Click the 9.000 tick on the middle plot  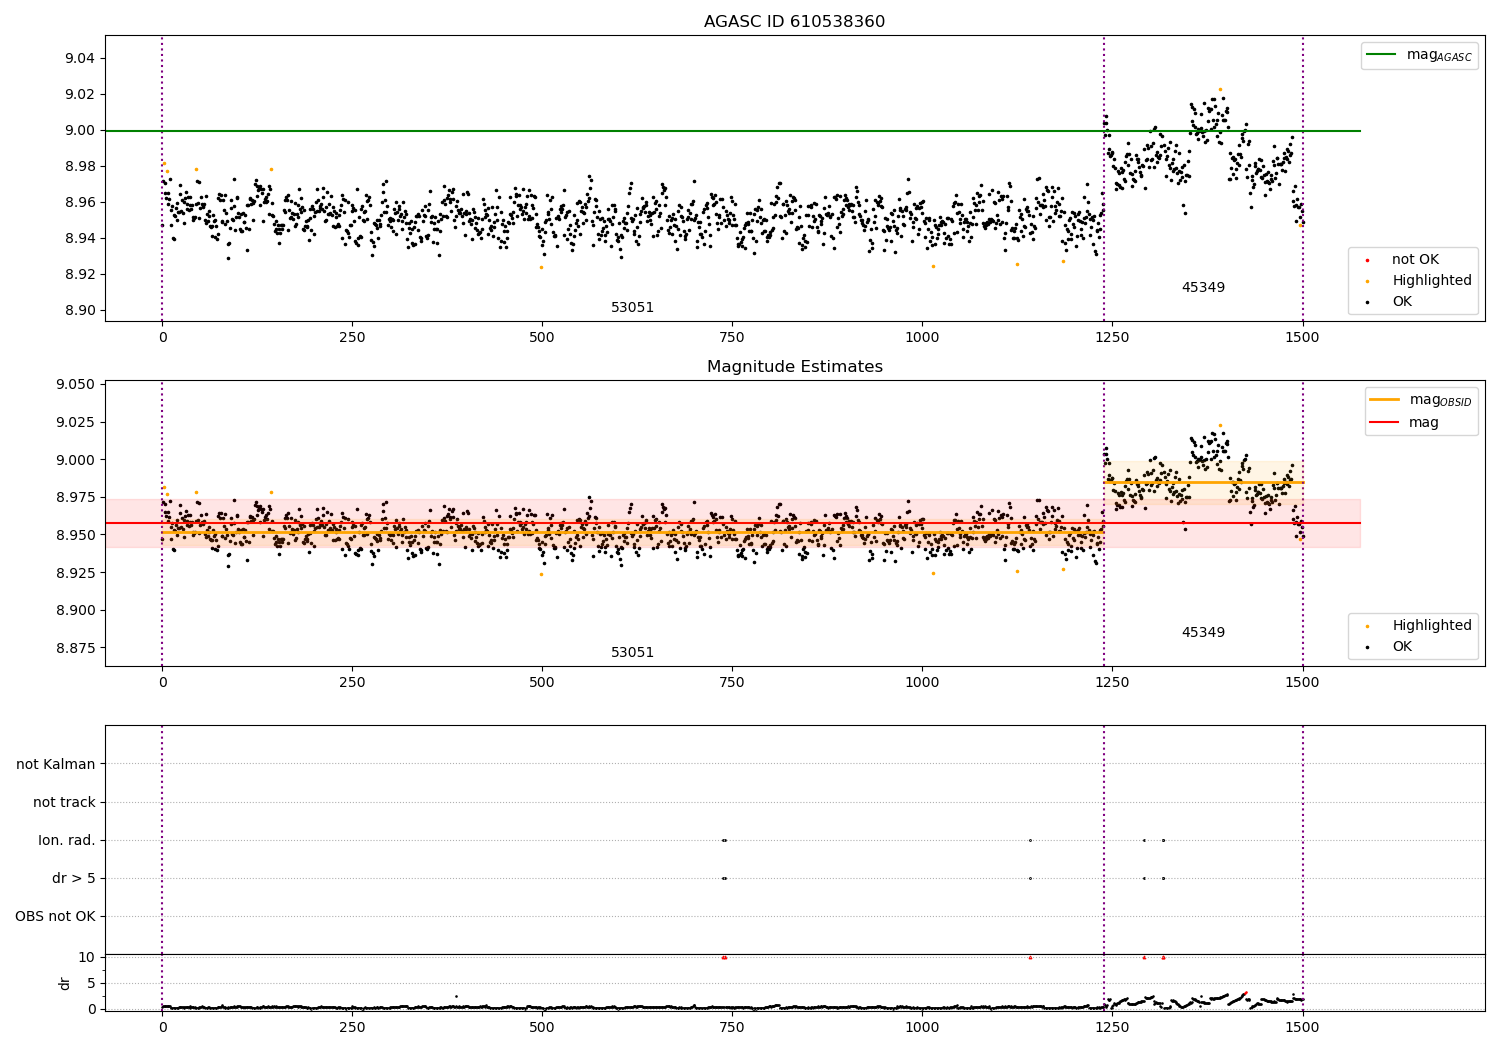pyautogui.click(x=75, y=461)
